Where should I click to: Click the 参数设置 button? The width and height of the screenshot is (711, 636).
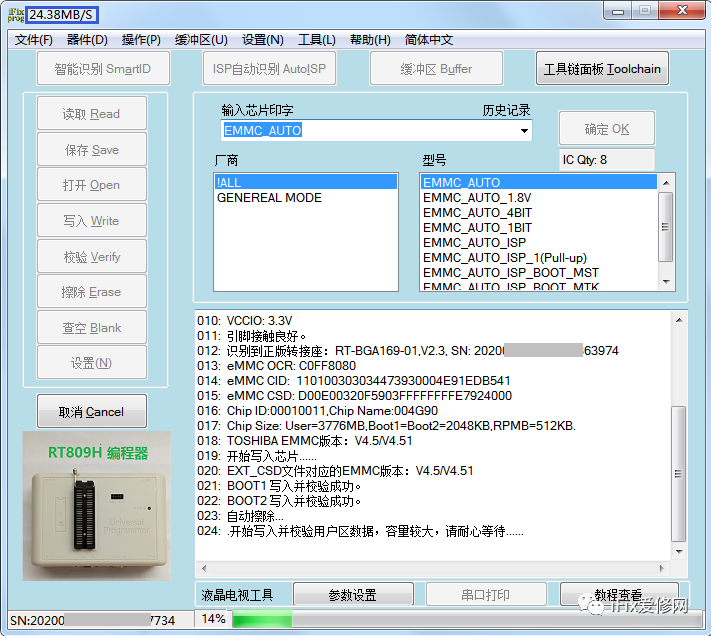click(x=353, y=594)
